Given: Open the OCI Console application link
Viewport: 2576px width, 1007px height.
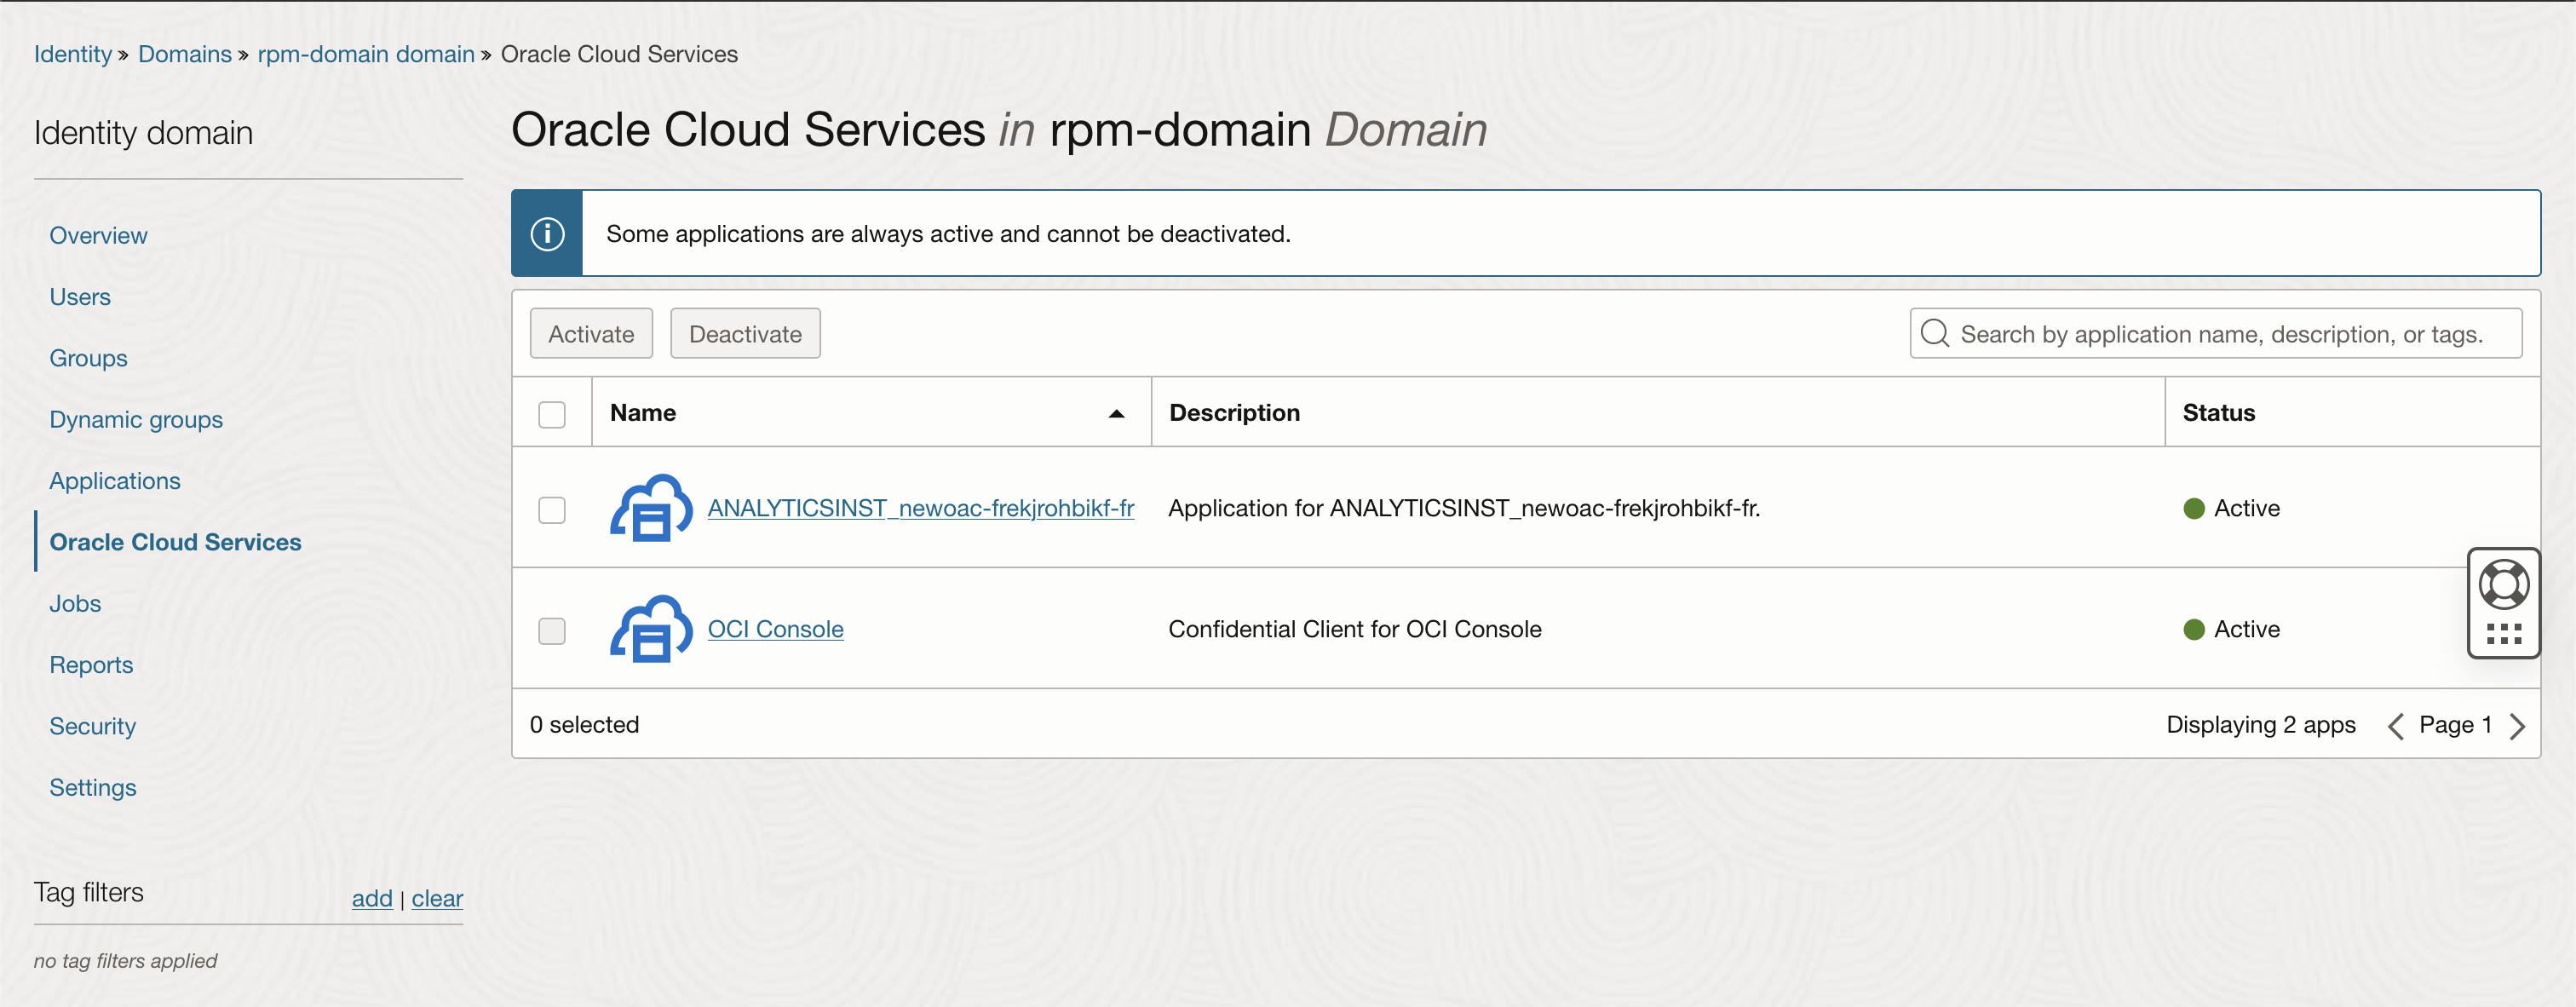Looking at the screenshot, I should (x=775, y=629).
